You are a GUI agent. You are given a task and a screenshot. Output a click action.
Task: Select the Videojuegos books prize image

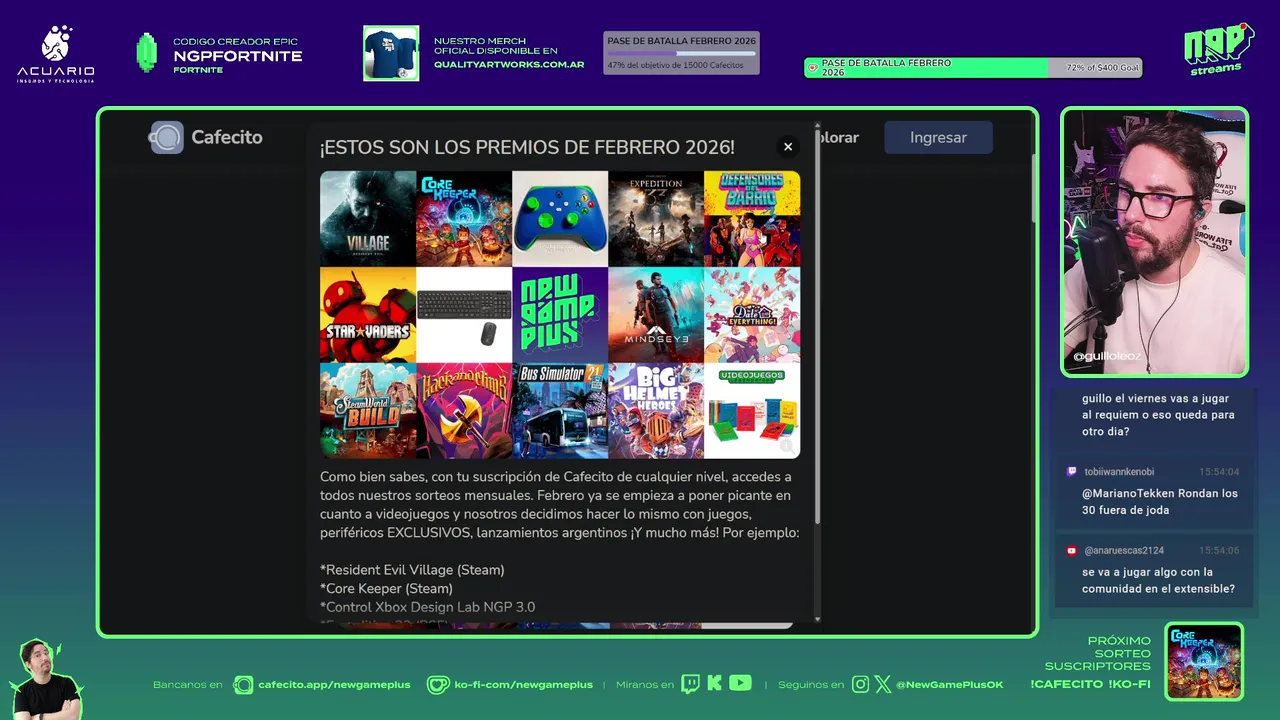(x=752, y=411)
